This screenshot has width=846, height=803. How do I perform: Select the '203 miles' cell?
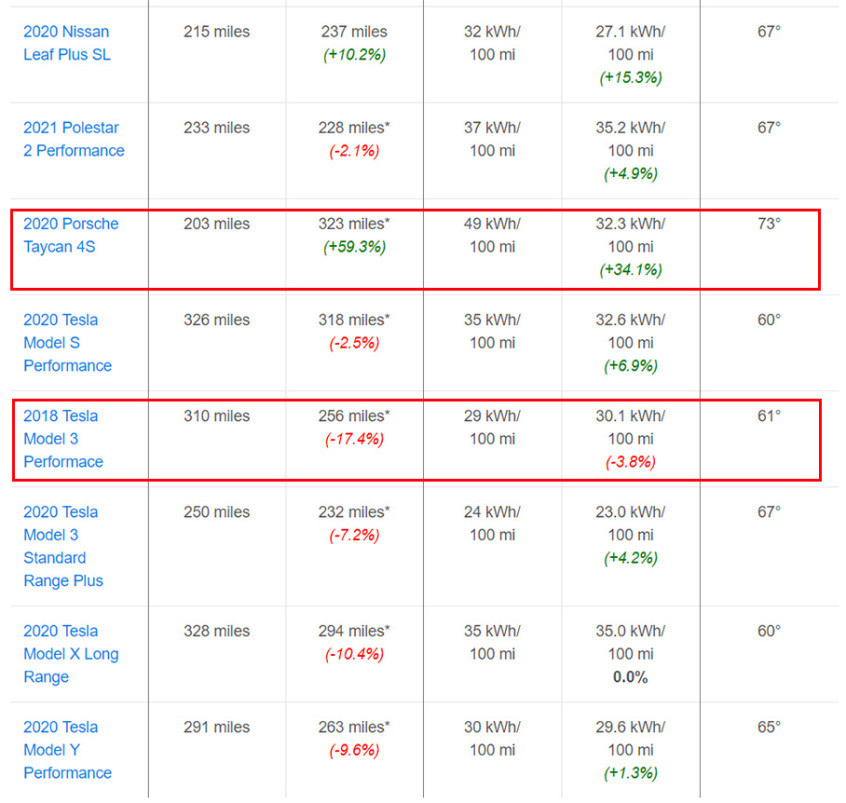[x=216, y=224]
